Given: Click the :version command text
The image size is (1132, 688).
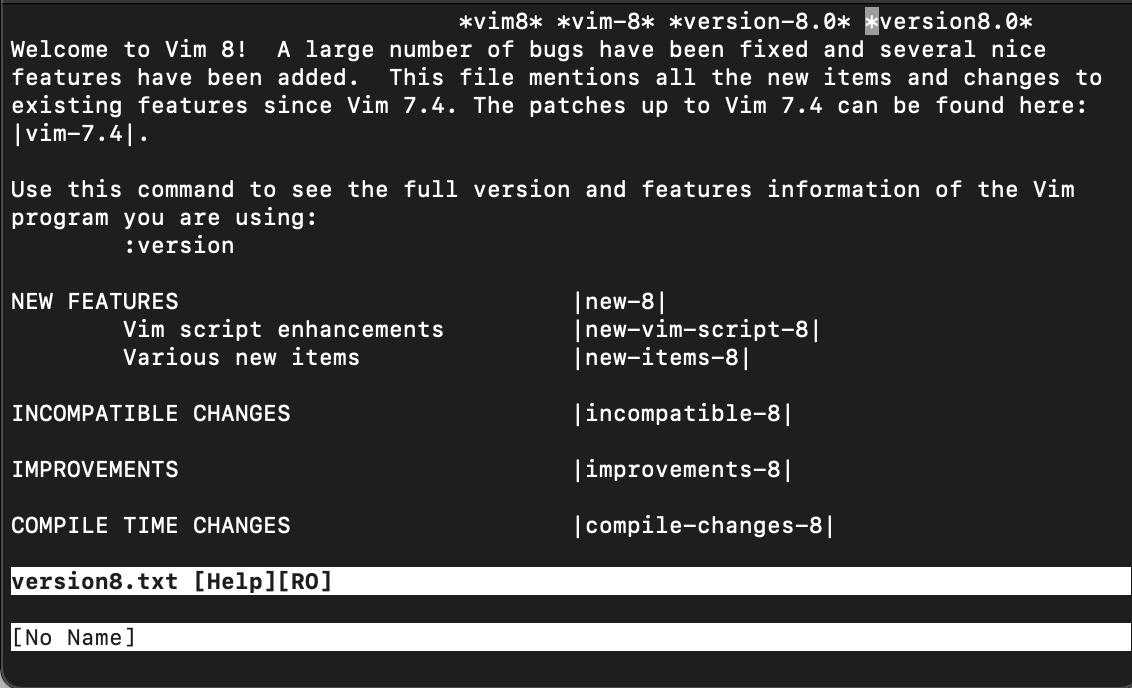Looking at the screenshot, I should pos(180,245).
